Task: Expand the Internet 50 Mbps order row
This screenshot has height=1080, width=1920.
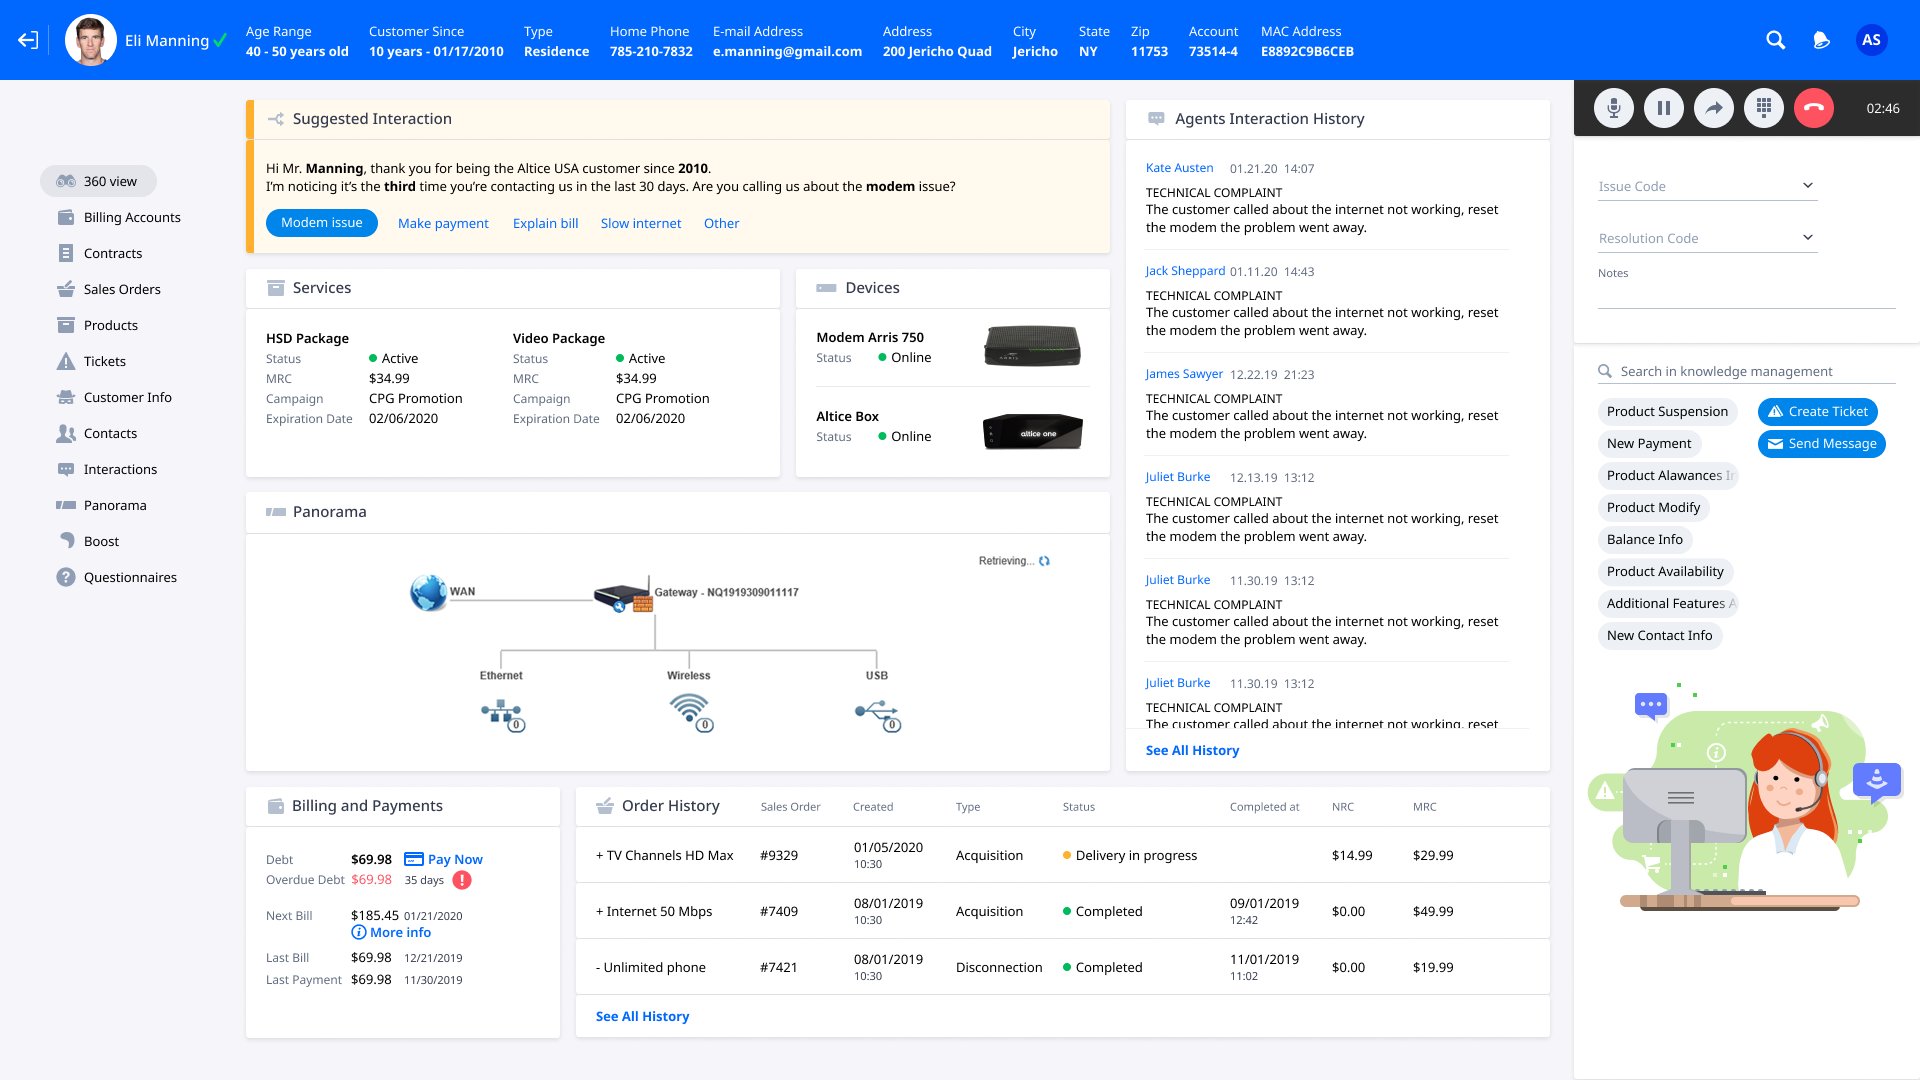Action: (1062, 911)
